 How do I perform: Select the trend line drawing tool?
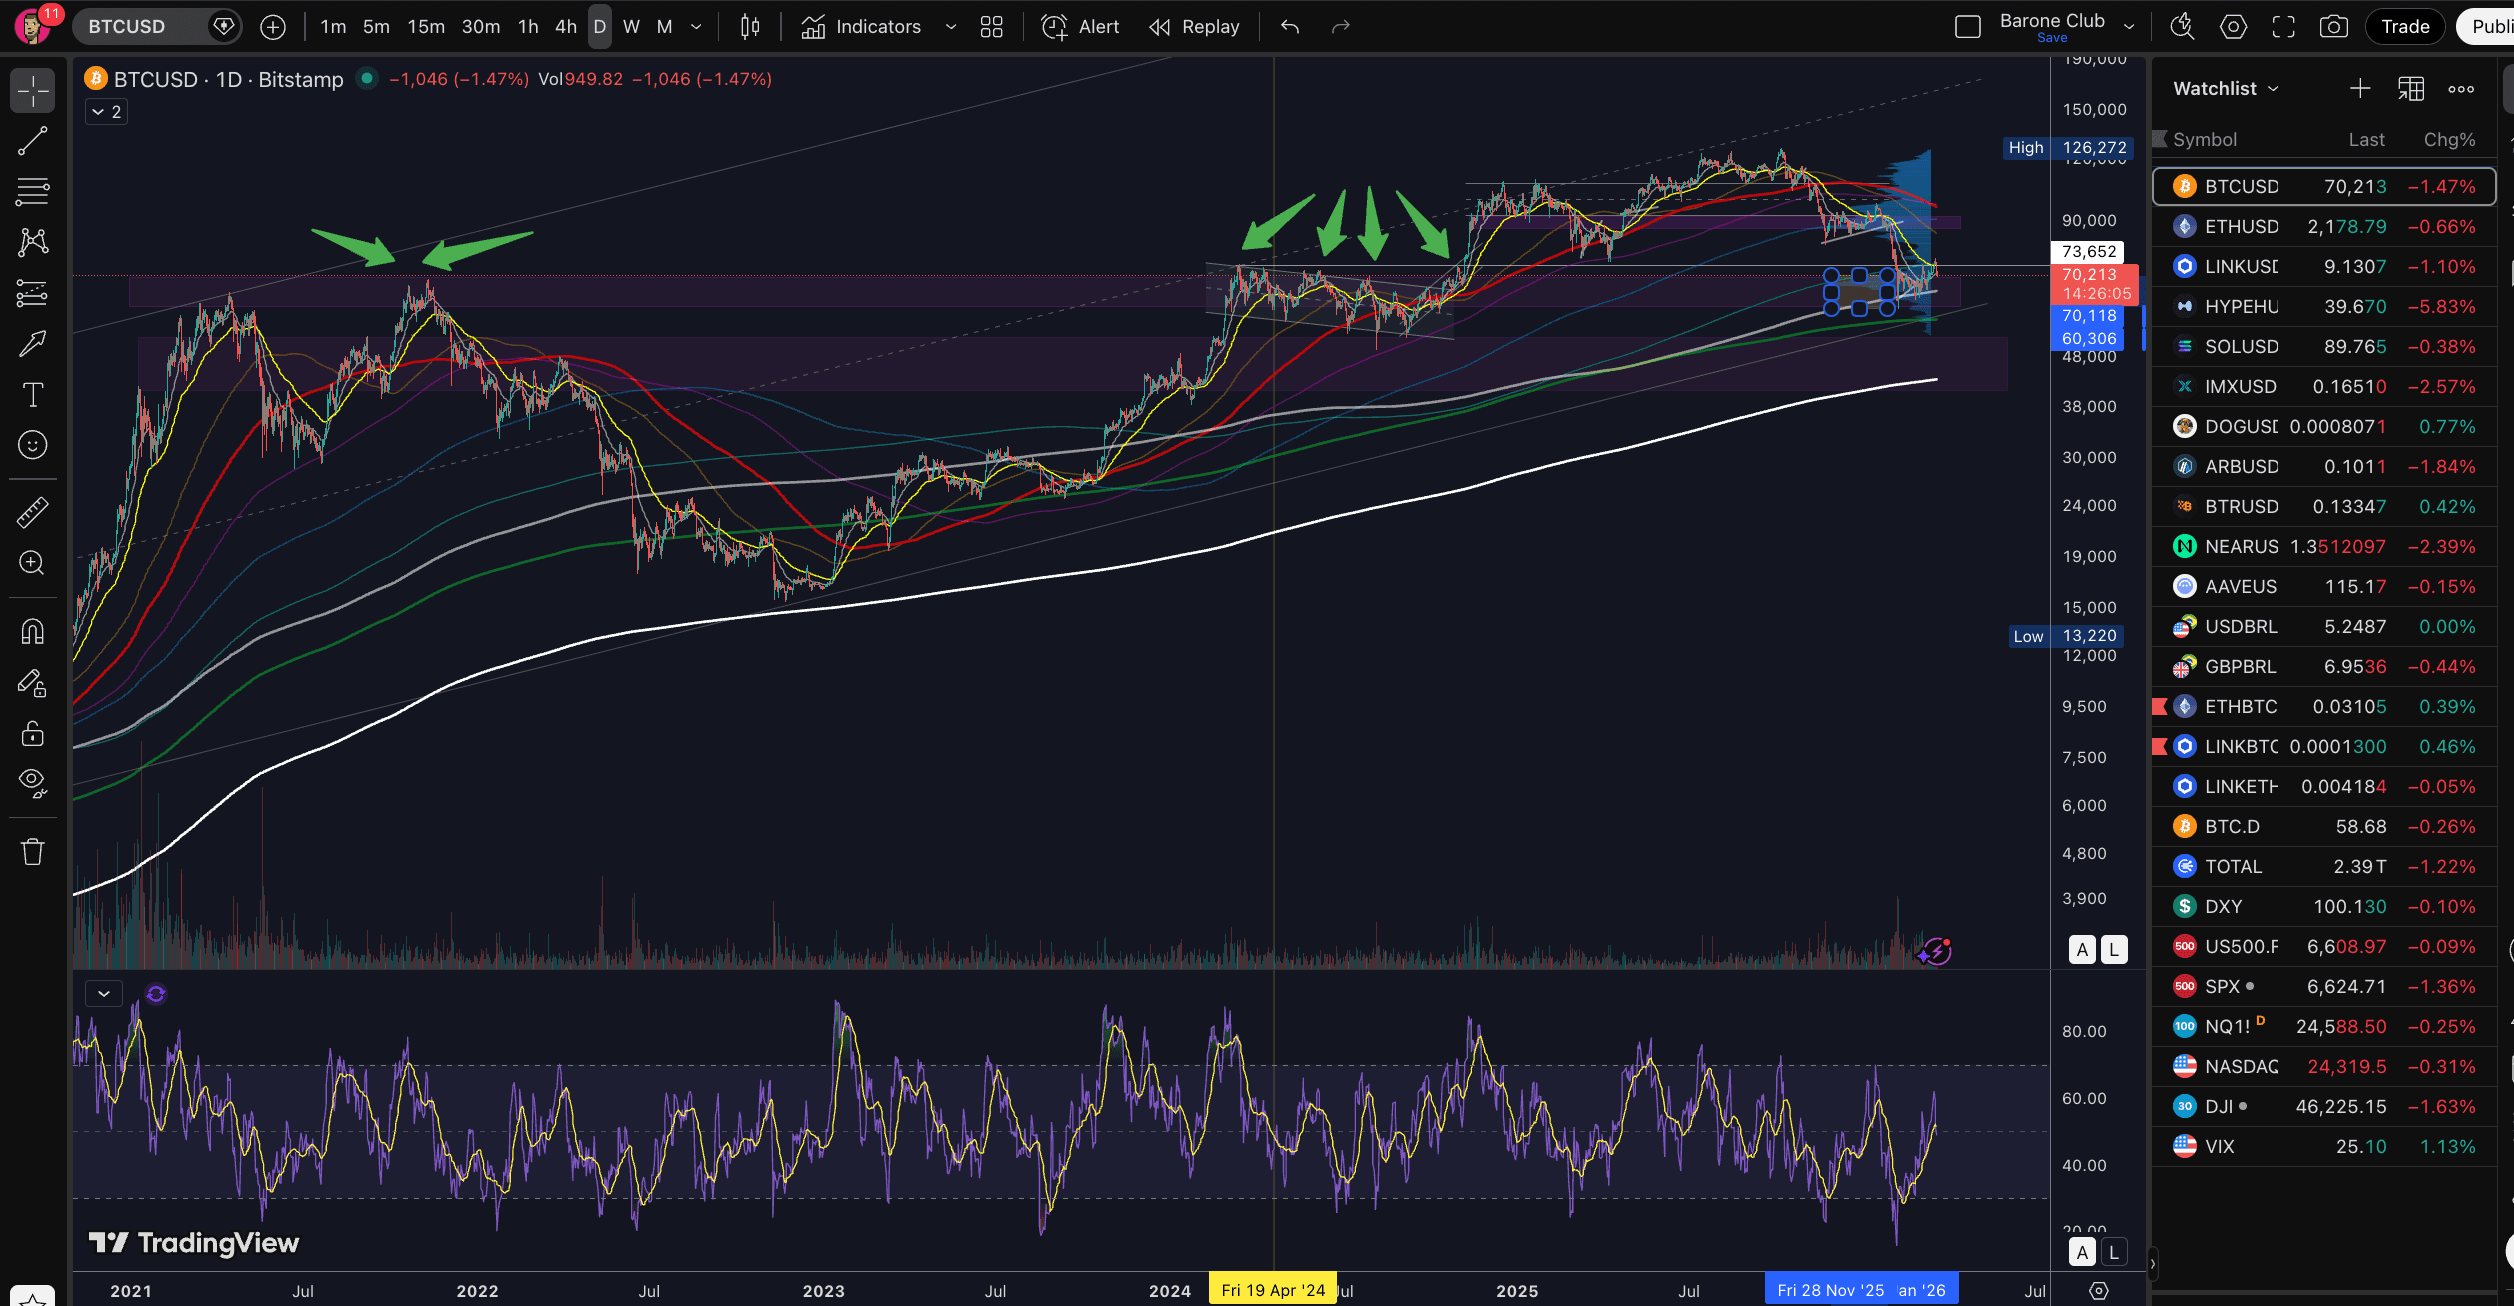(33, 140)
